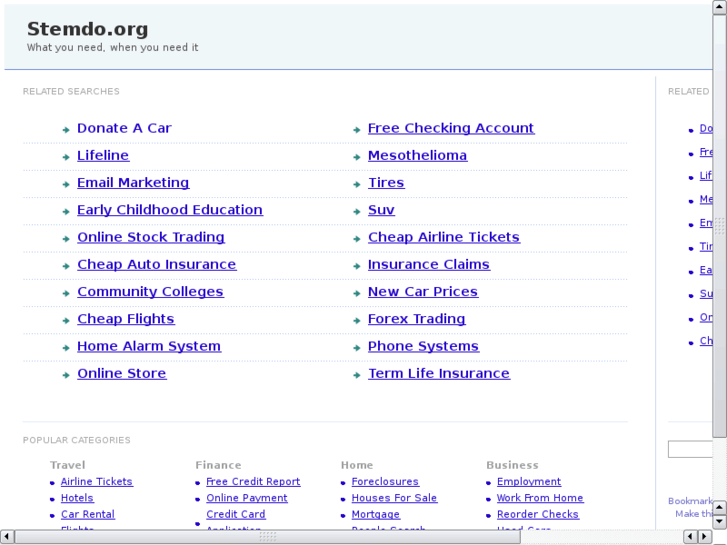Click the scroll-down arrow of the vertical scrollbar
Image resolution: width=727 pixels, height=545 pixels.
719,521
